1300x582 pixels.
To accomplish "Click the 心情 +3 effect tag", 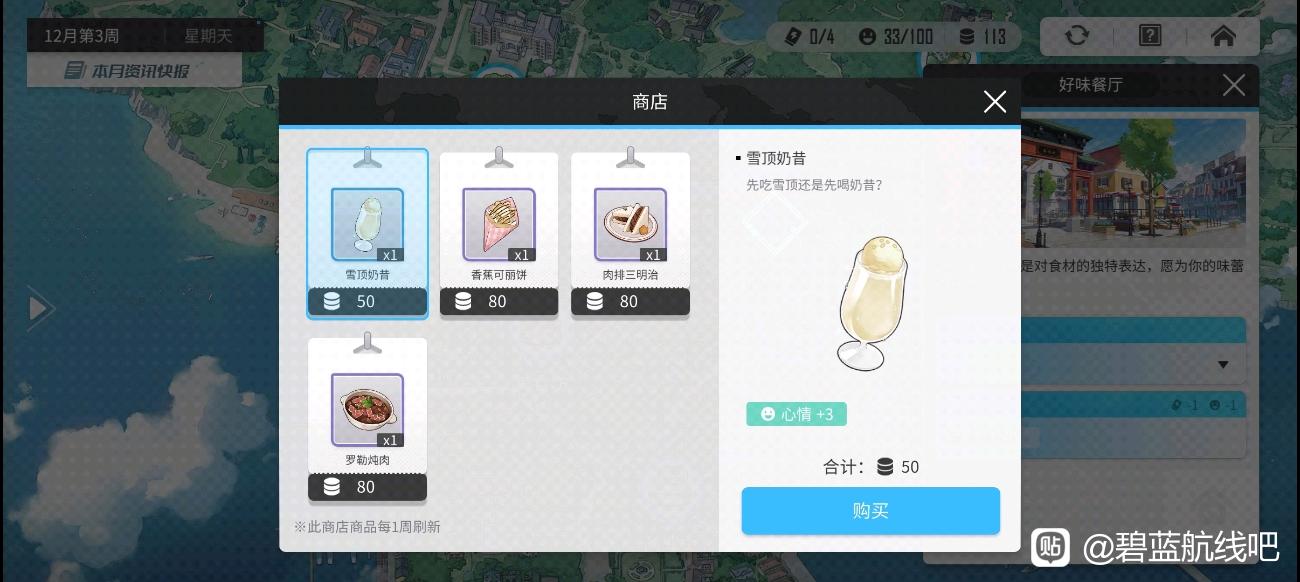I will tap(796, 414).
